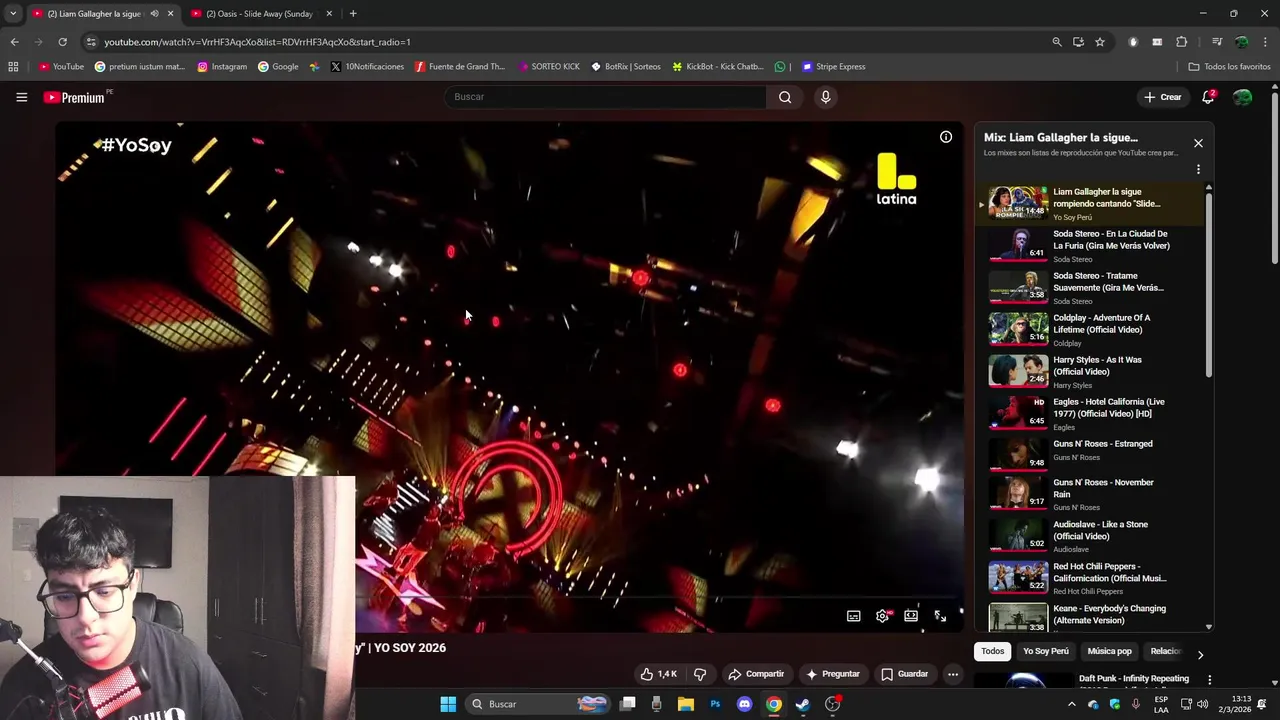Image resolution: width=1280 pixels, height=720 pixels.
Task: Open the tab search dropdown arrow
Action: 12,13
